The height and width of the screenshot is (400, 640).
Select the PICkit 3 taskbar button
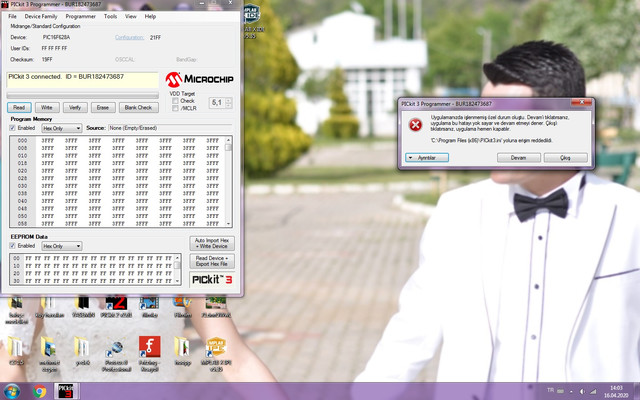click(x=66, y=391)
